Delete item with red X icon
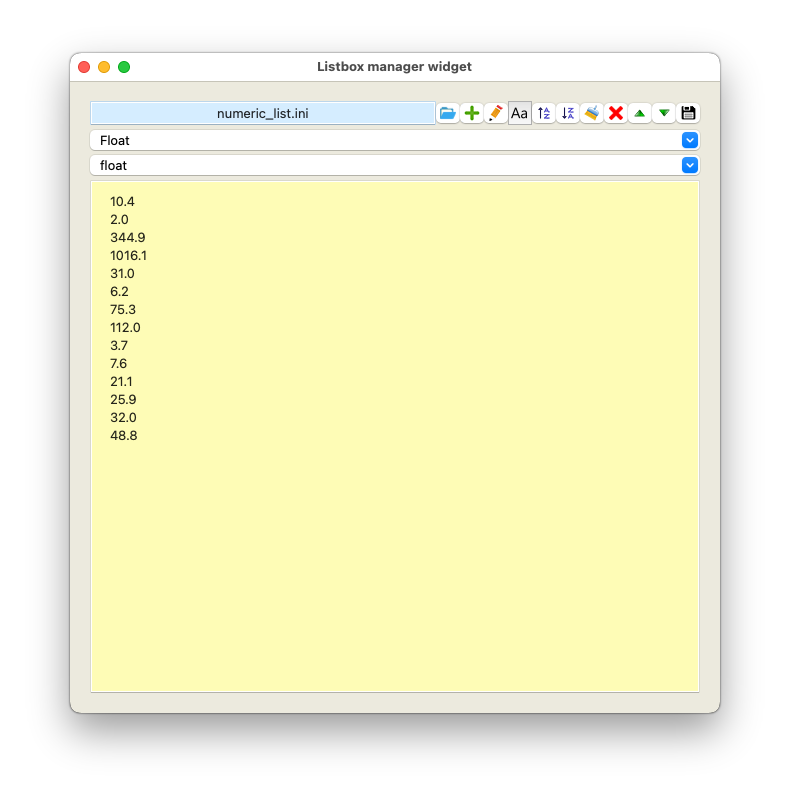802x804 pixels. pos(616,113)
